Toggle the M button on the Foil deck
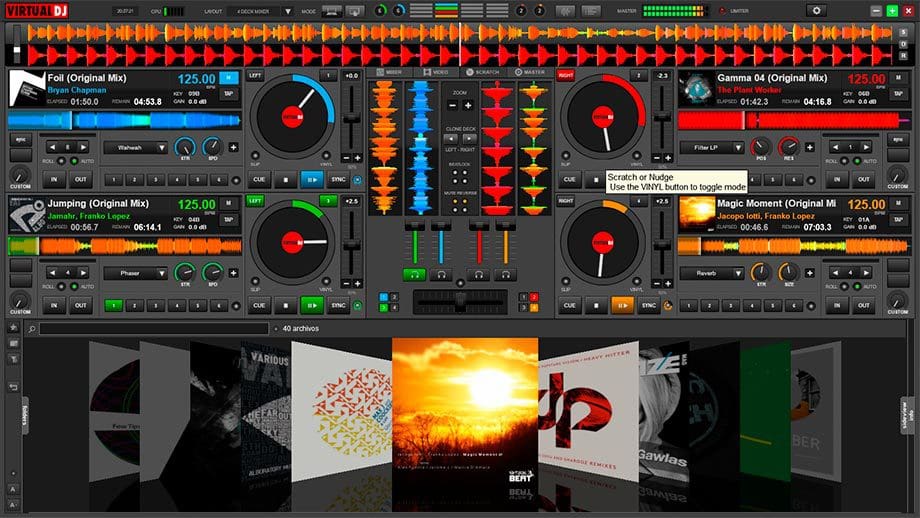This screenshot has width=920, height=518. (229, 77)
